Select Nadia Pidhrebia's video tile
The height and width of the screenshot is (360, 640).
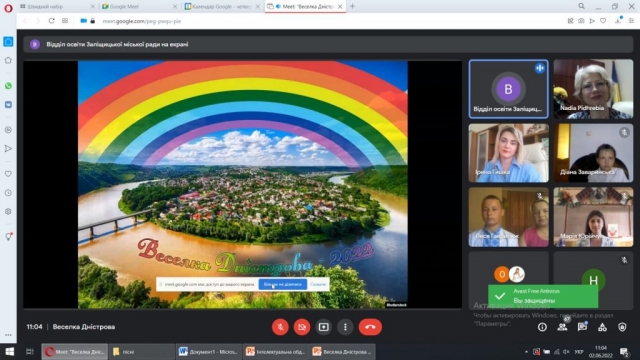pos(593,89)
